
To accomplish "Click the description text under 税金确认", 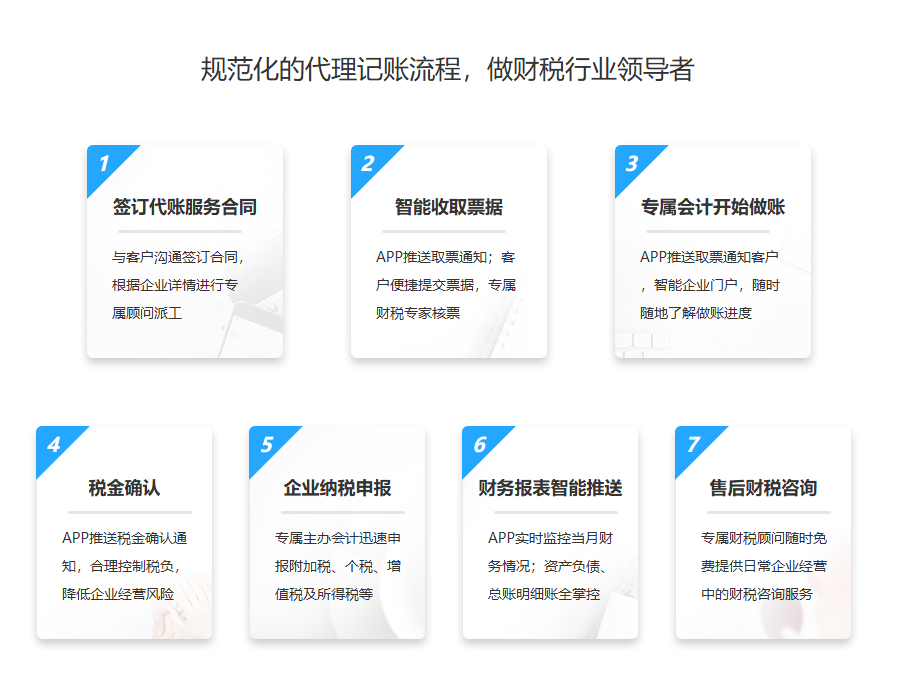I will (x=124, y=566).
